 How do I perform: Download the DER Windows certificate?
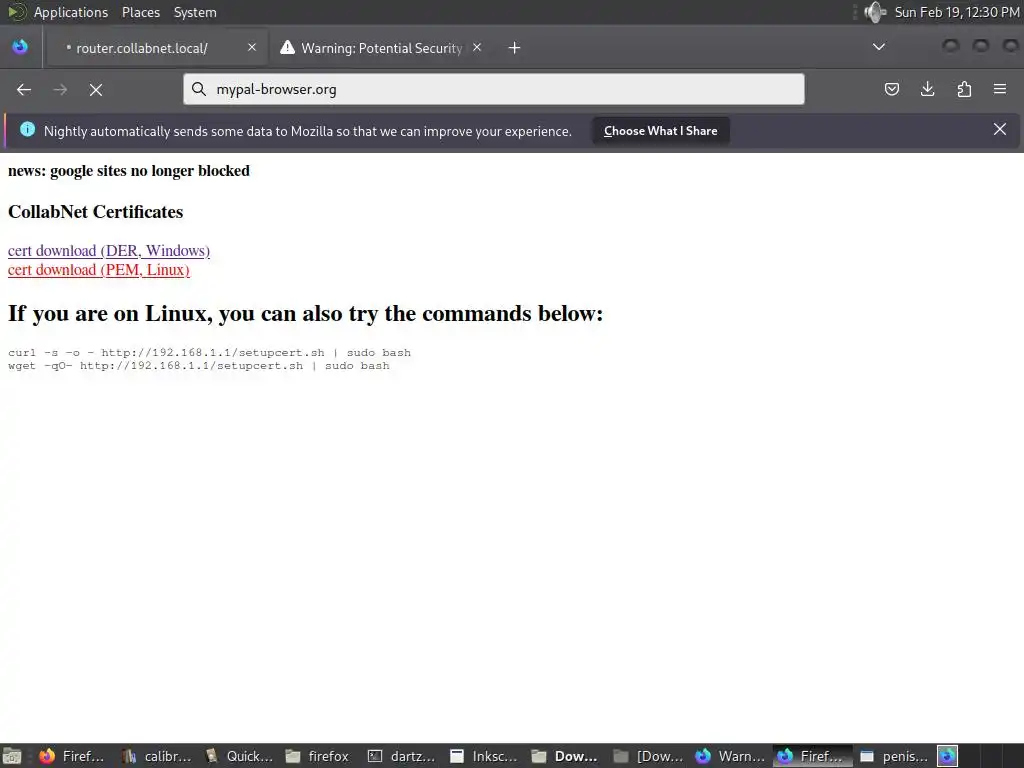(x=109, y=251)
